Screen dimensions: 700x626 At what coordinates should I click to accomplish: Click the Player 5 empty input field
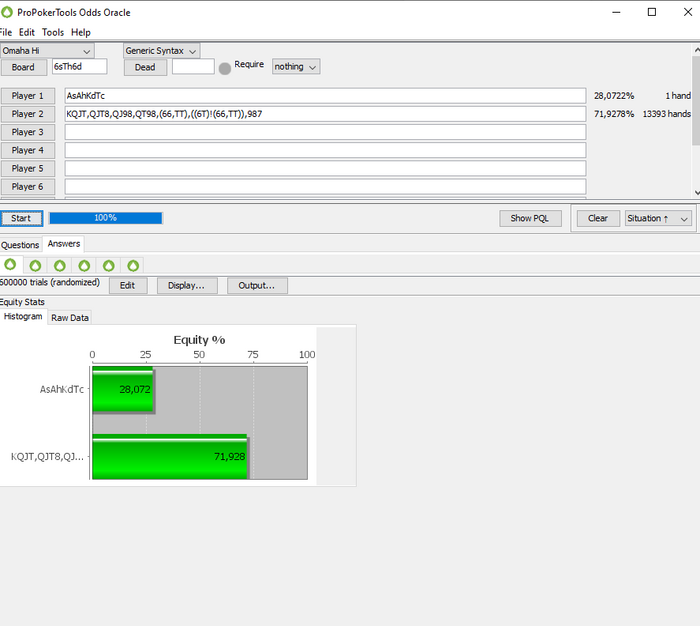tap(325, 168)
